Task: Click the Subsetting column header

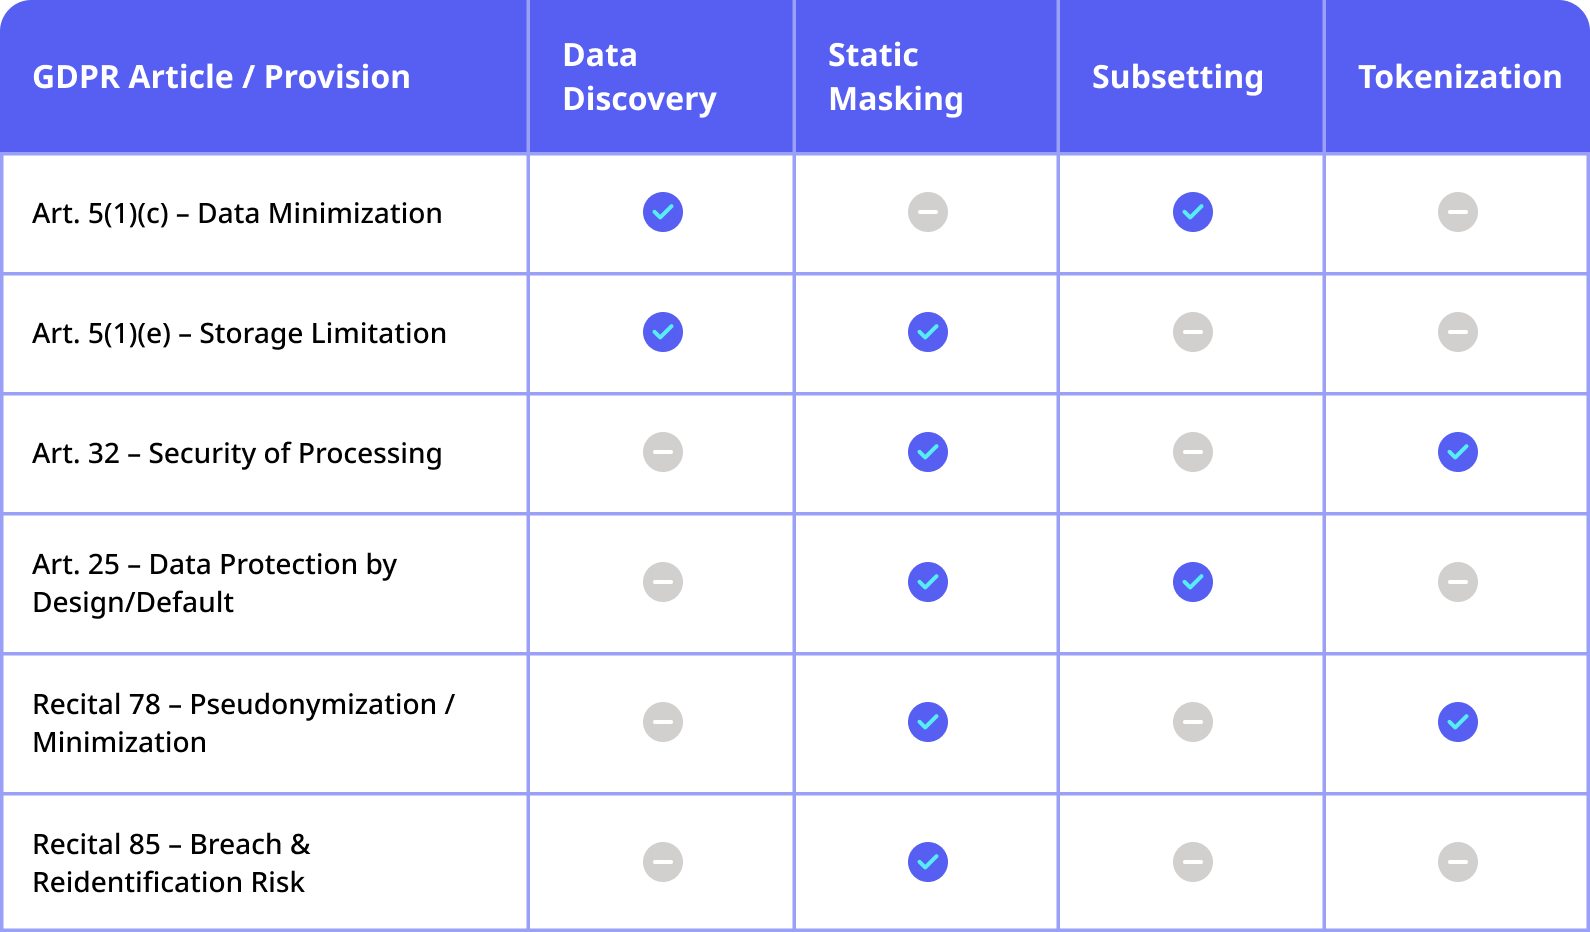Action: coord(1177,77)
